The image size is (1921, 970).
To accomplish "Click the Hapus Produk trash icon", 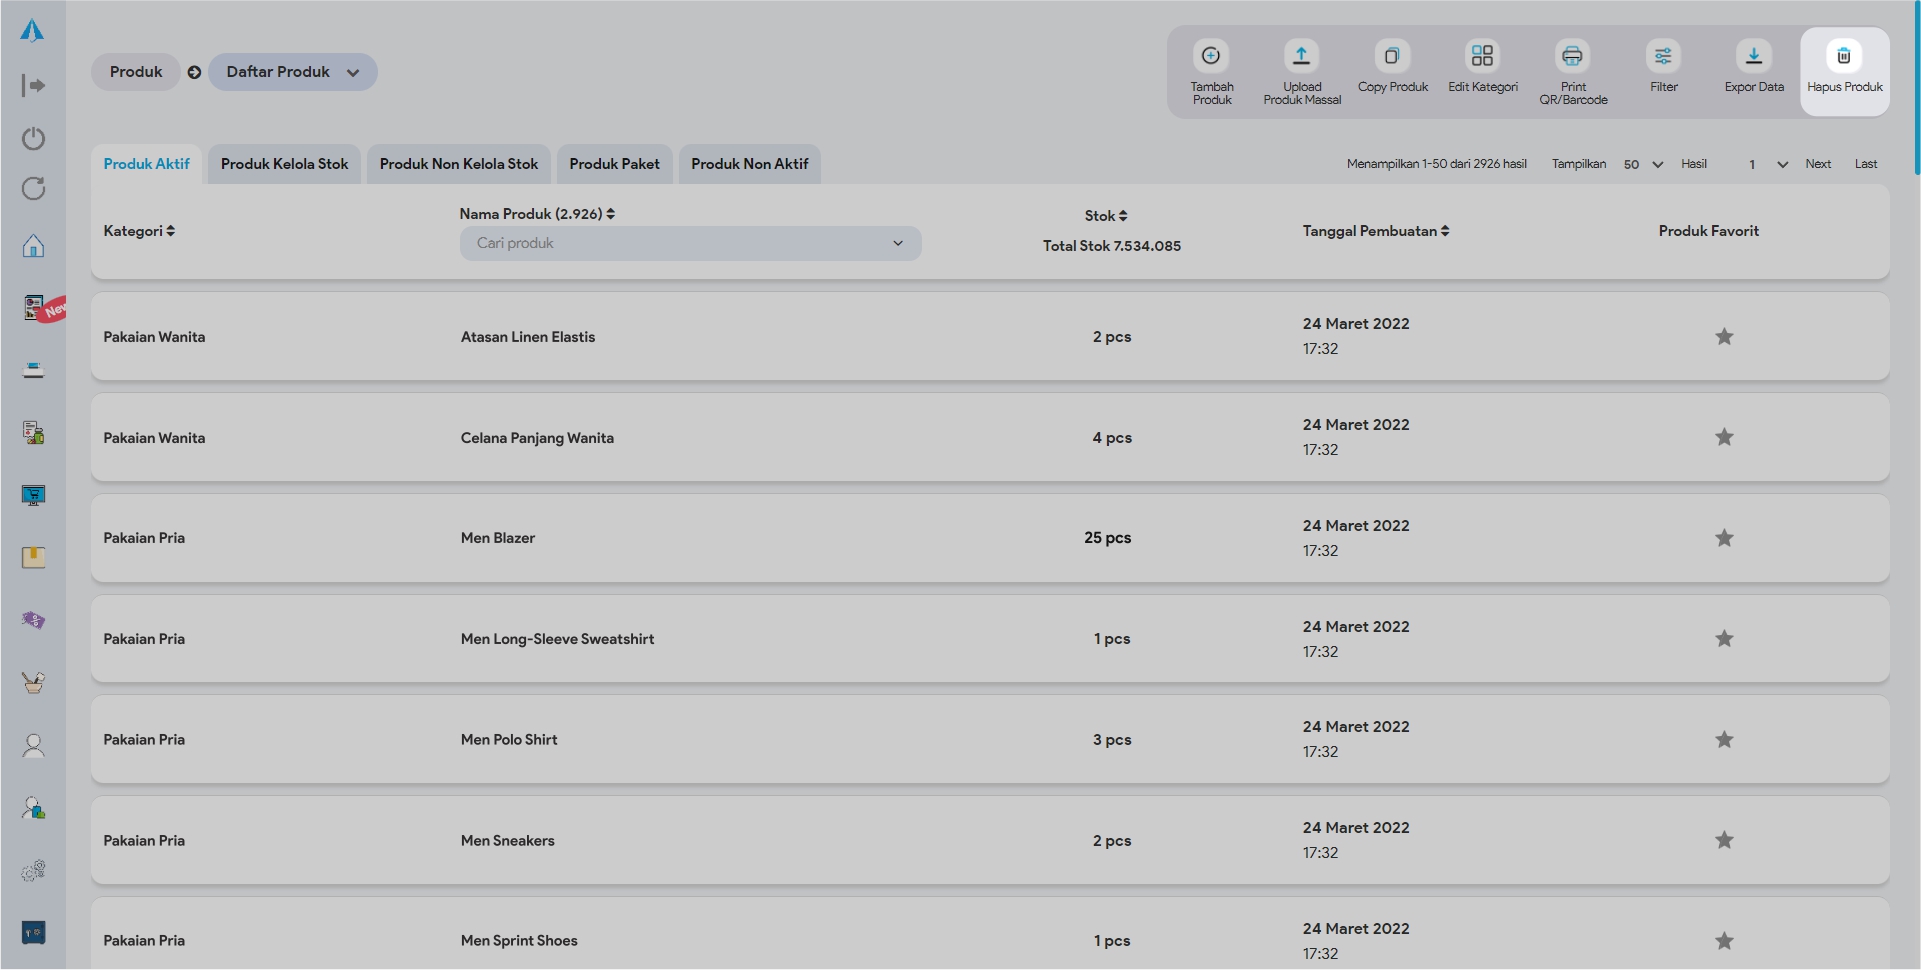I will 1844,56.
